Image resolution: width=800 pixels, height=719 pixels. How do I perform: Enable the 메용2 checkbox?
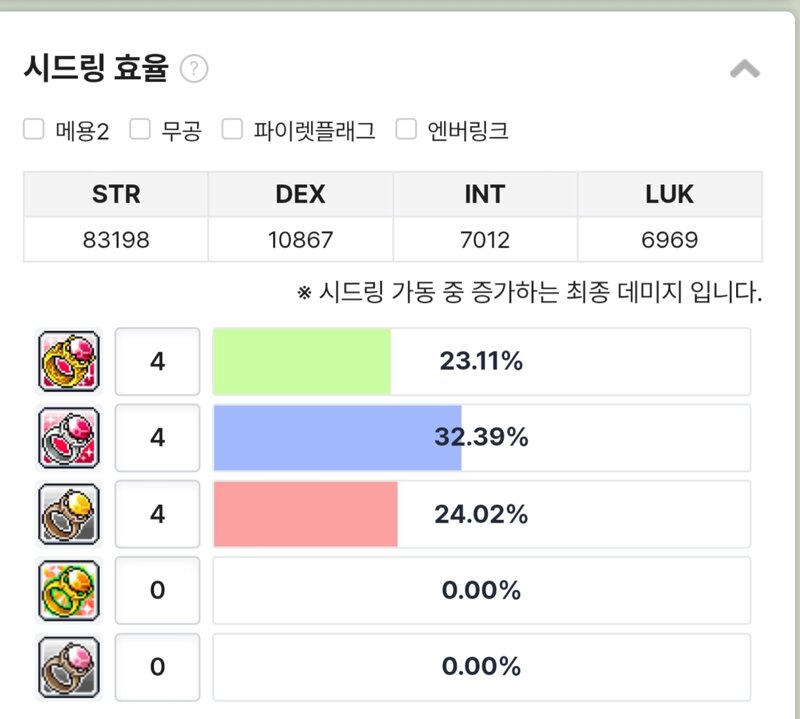pyautogui.click(x=34, y=129)
